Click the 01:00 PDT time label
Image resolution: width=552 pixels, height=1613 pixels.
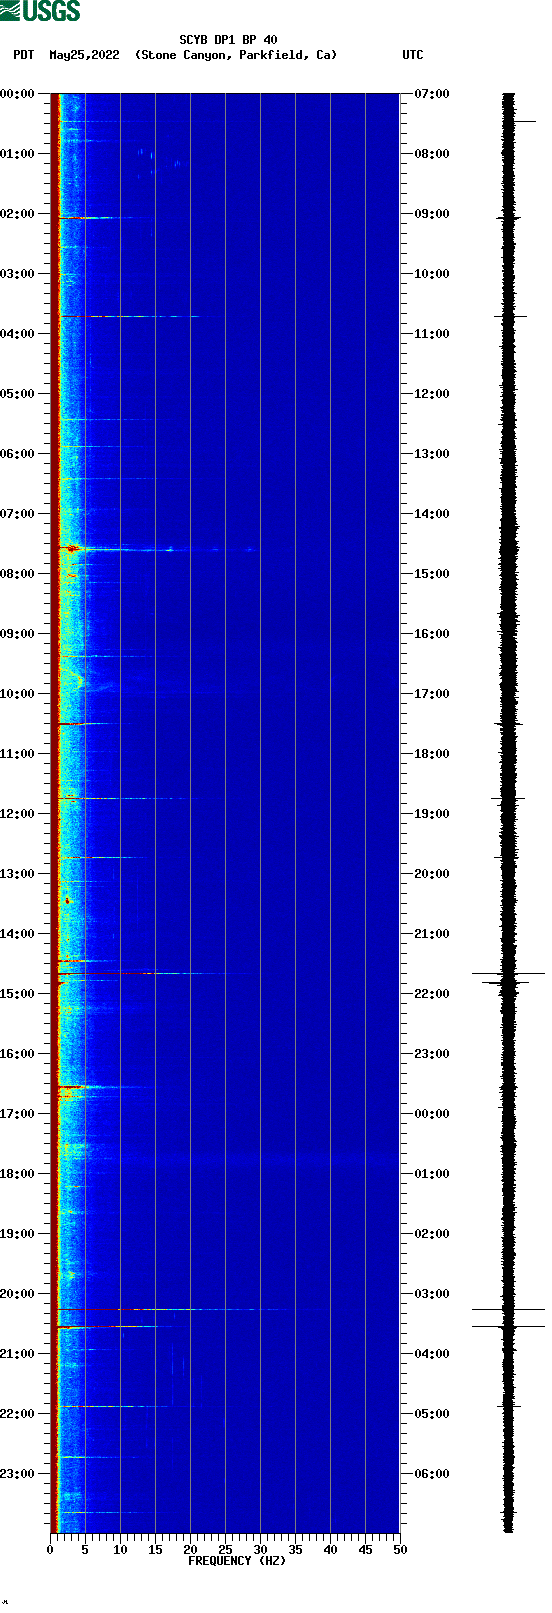[18, 154]
